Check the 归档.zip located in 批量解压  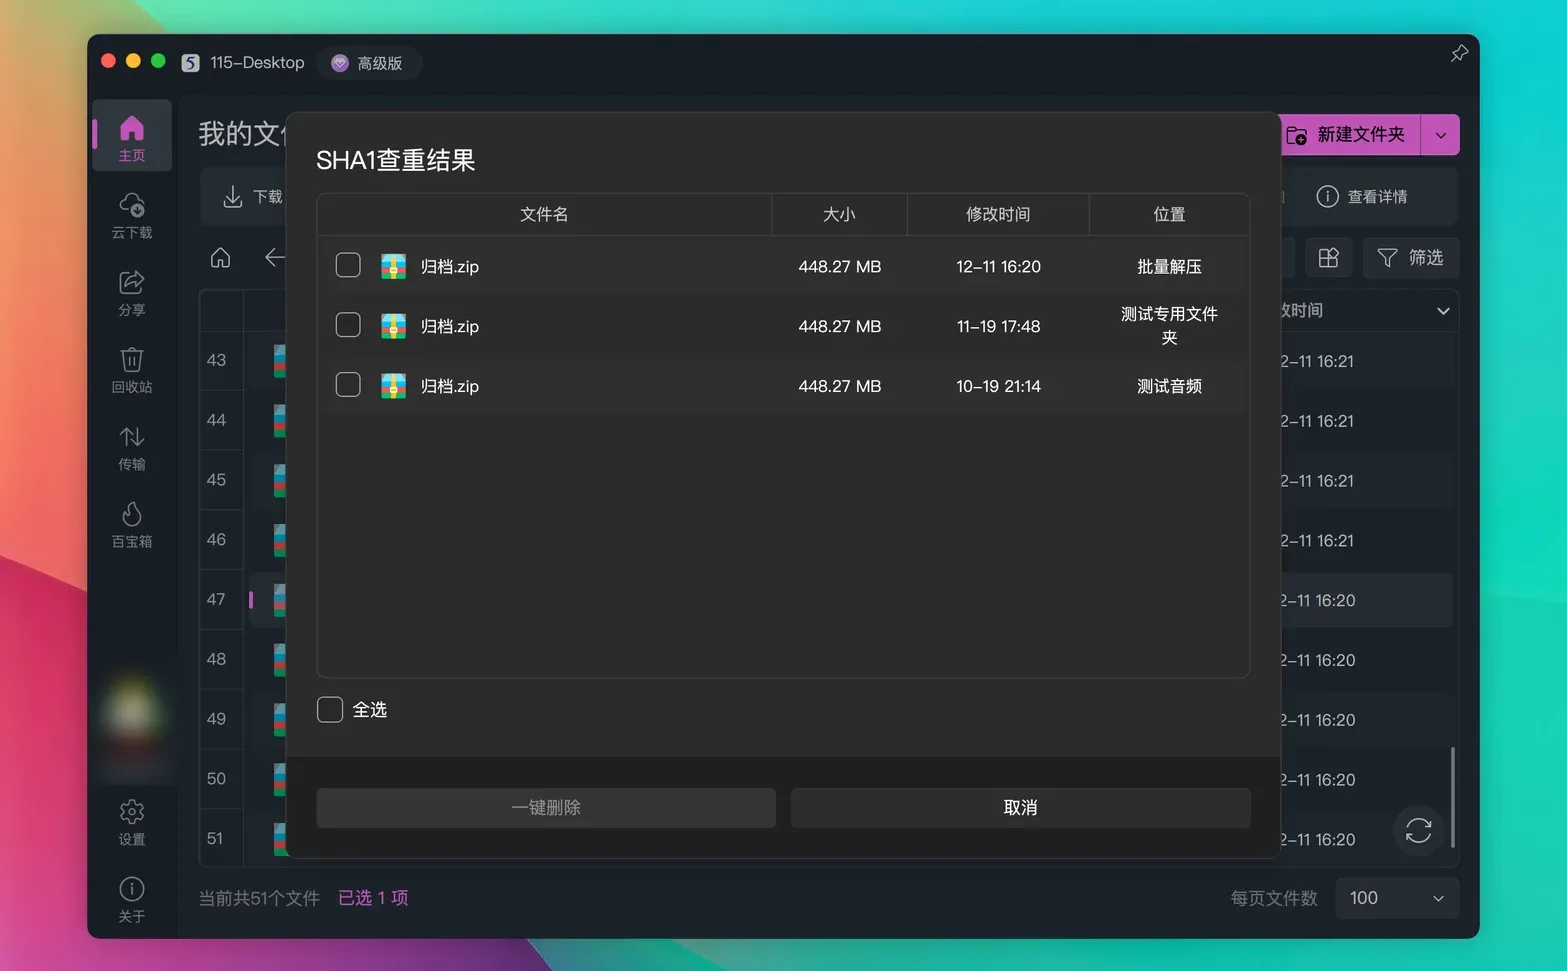(x=347, y=265)
